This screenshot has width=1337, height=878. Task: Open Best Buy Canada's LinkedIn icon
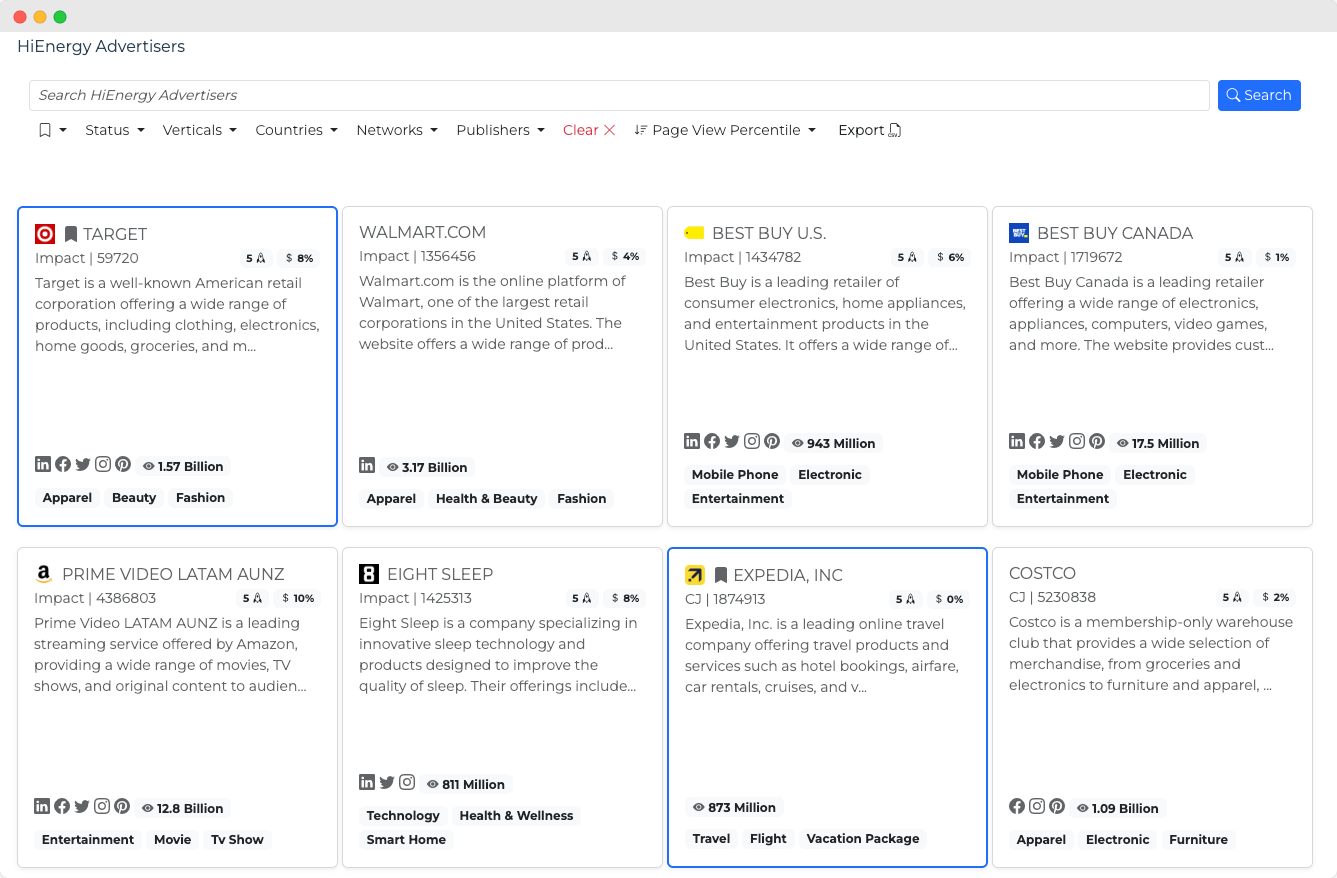coord(1017,441)
